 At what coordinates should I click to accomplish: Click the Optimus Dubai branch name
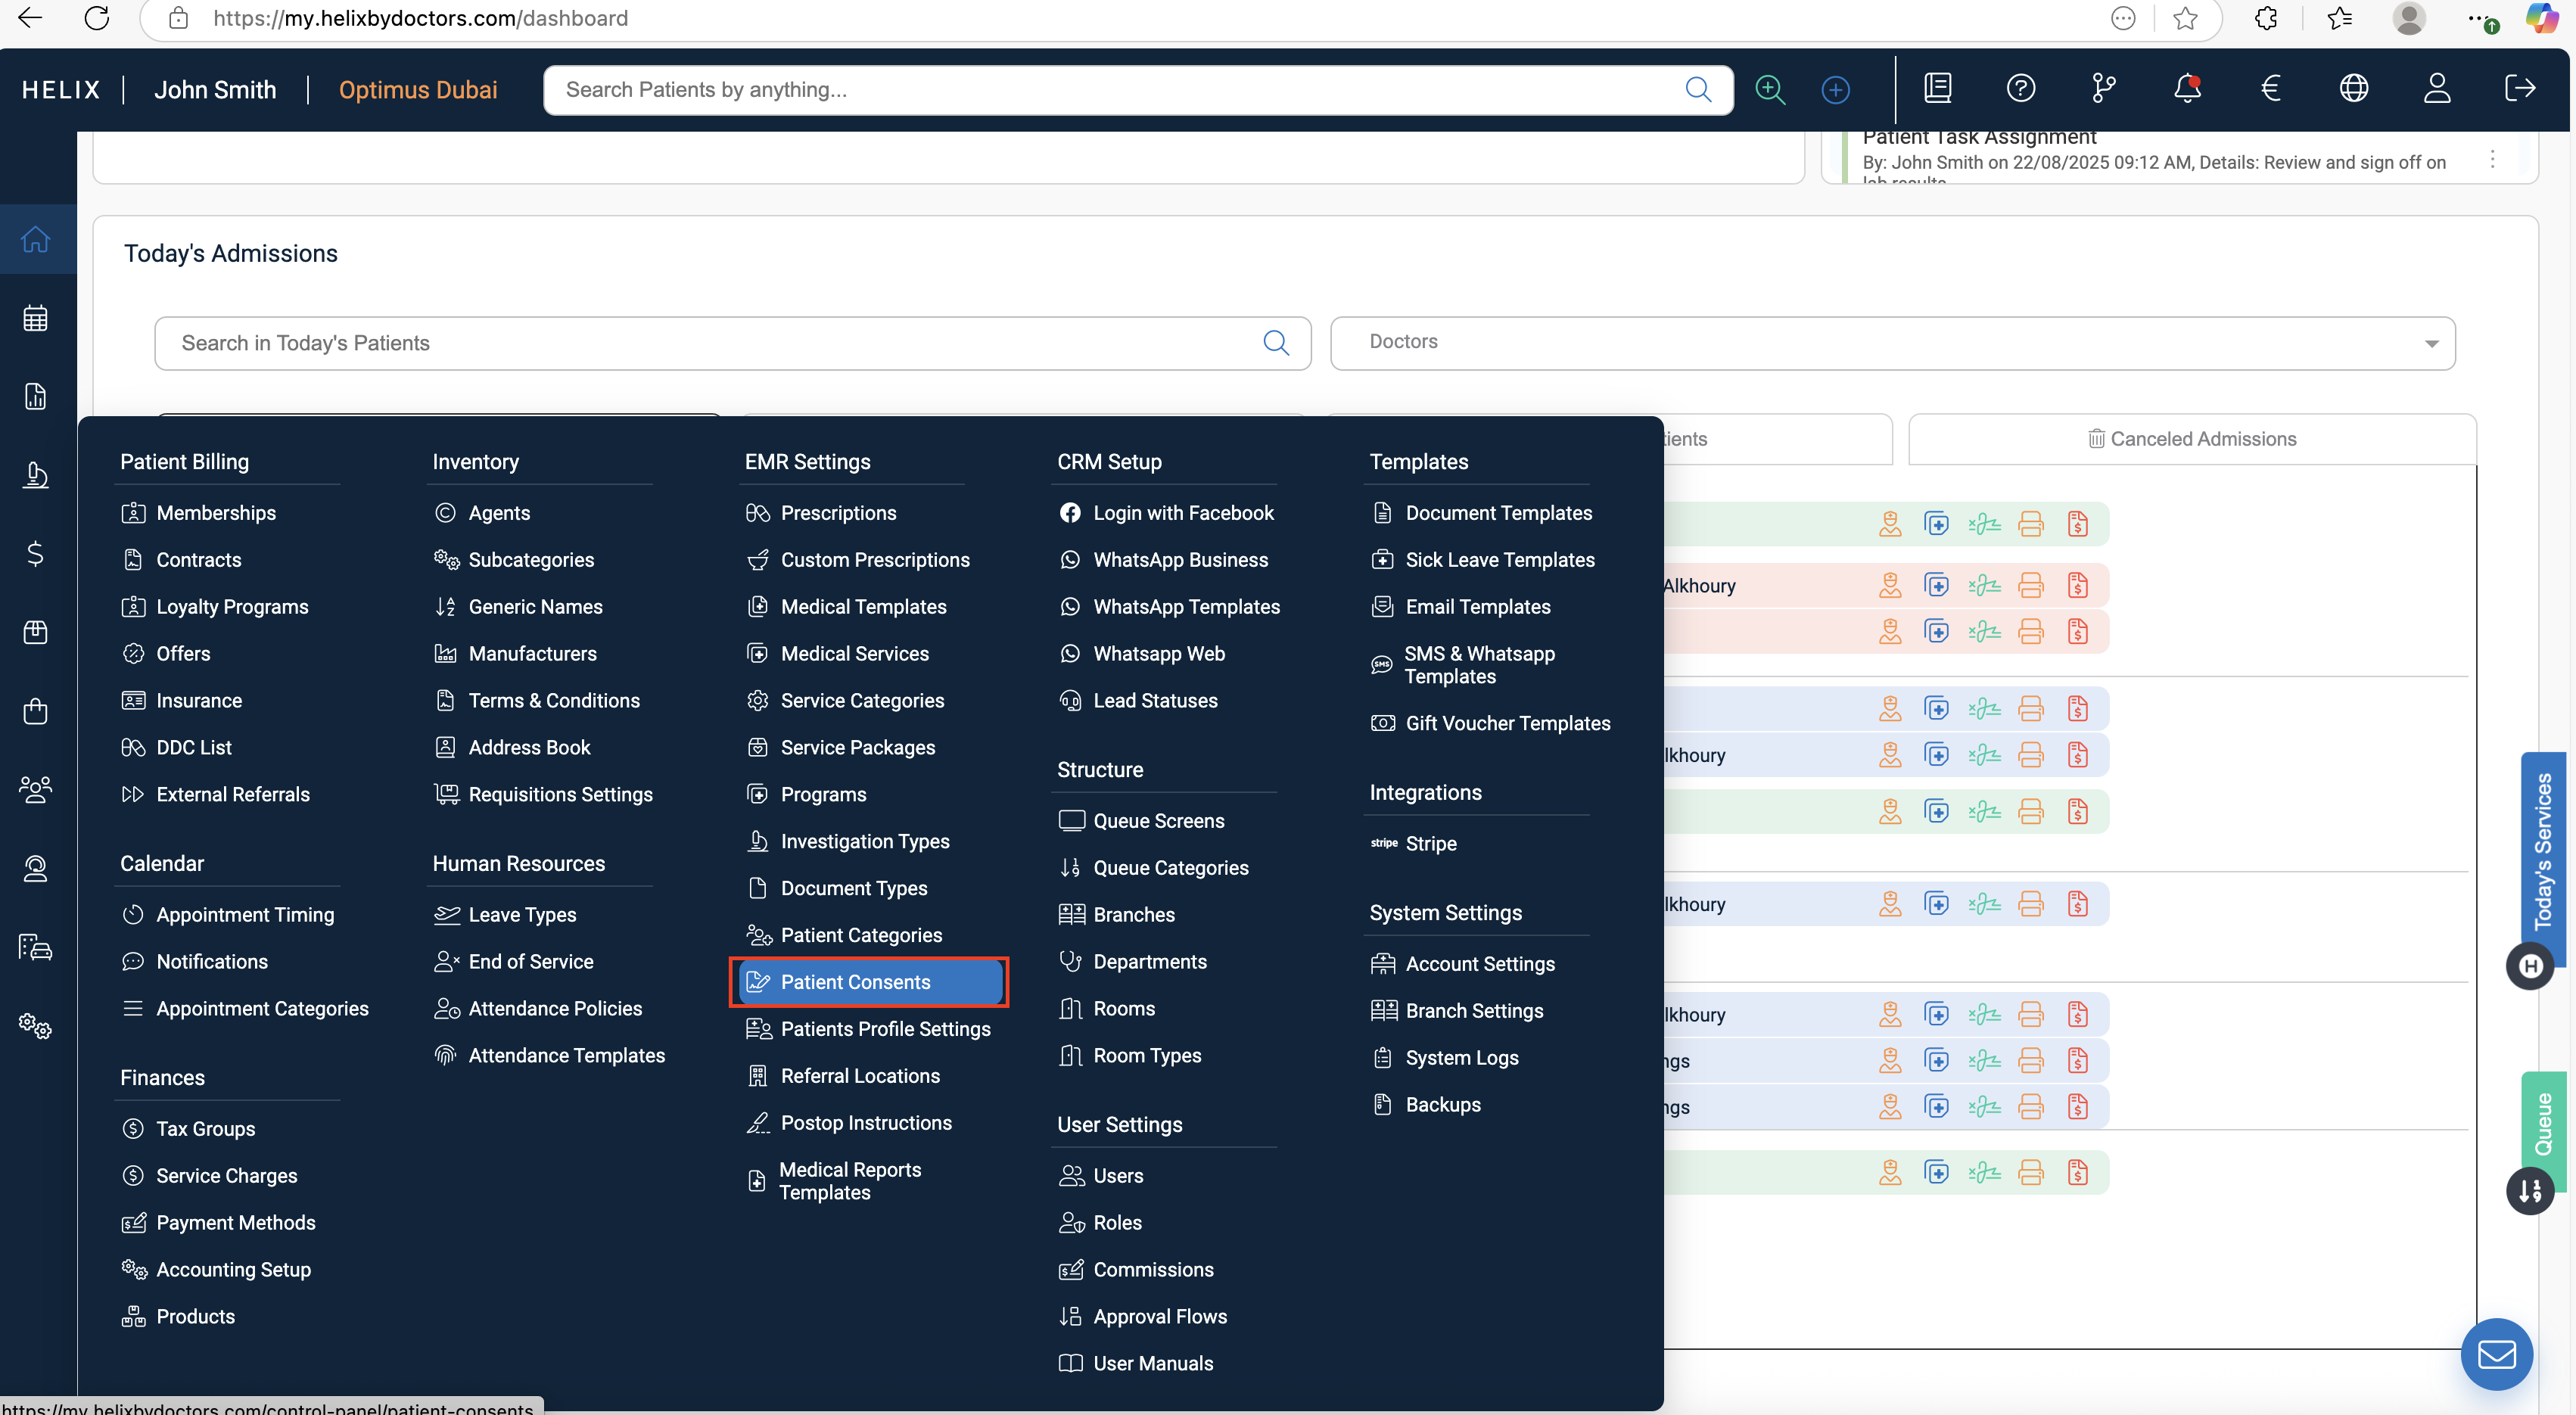coord(418,90)
